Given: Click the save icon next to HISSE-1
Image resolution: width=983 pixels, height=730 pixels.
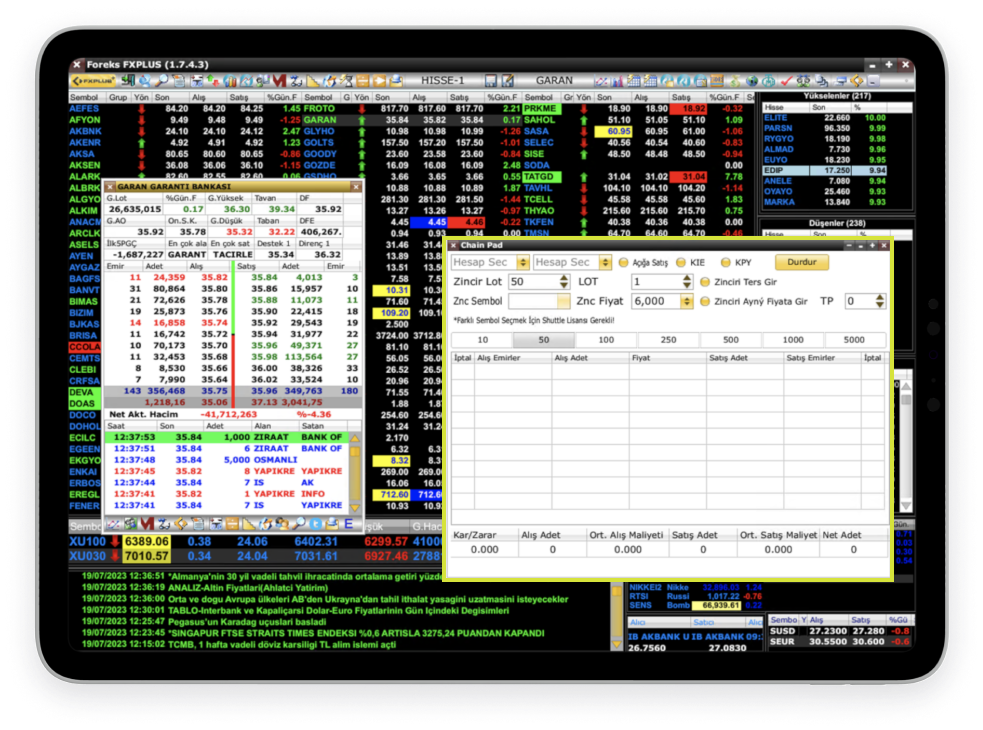Looking at the screenshot, I should pos(491,80).
